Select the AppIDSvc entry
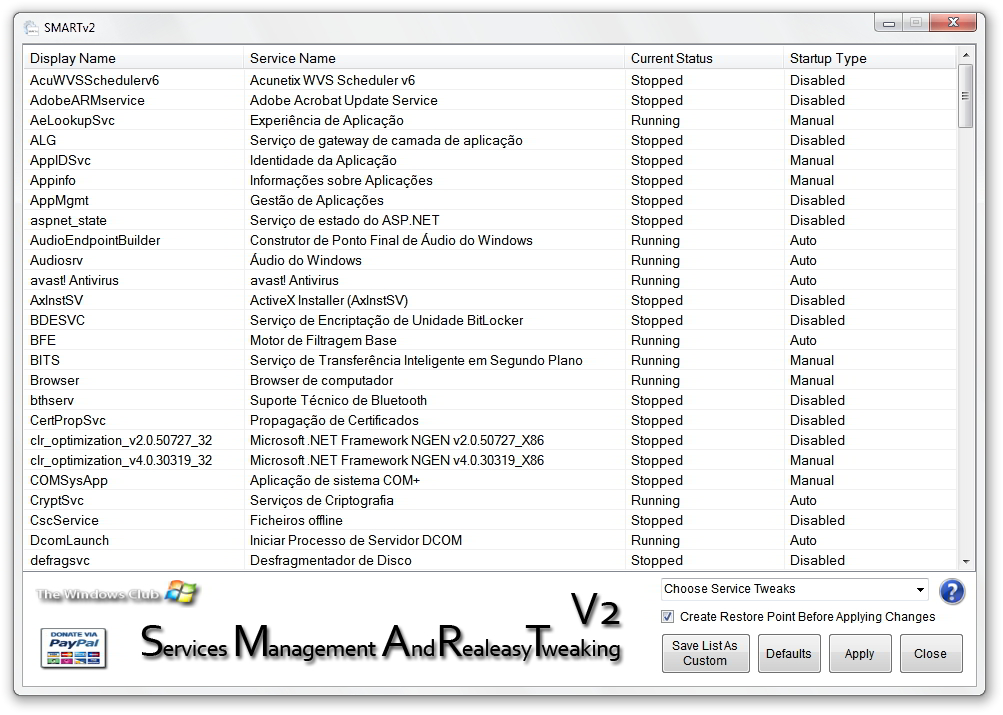1003x715 pixels. pos(490,160)
